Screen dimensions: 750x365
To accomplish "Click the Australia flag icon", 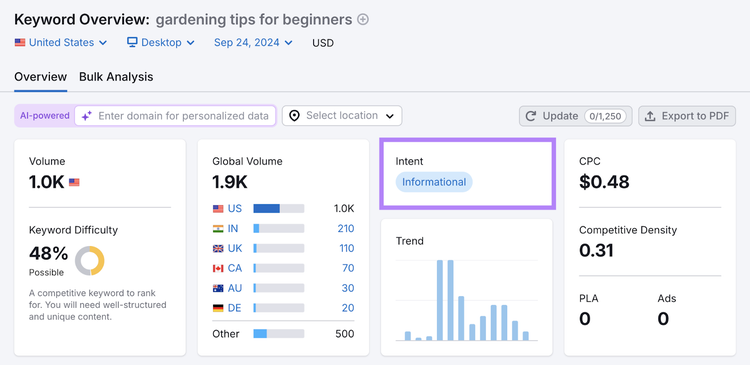I will [218, 288].
